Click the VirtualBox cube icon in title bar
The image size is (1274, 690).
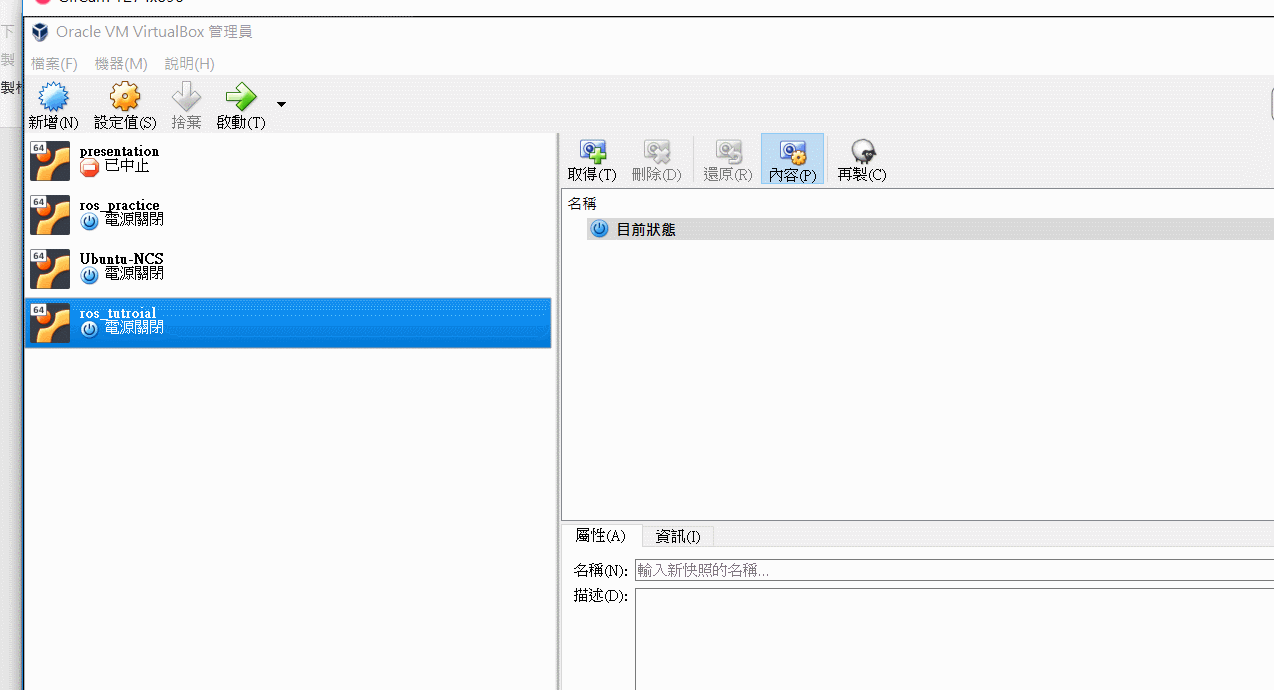40,32
